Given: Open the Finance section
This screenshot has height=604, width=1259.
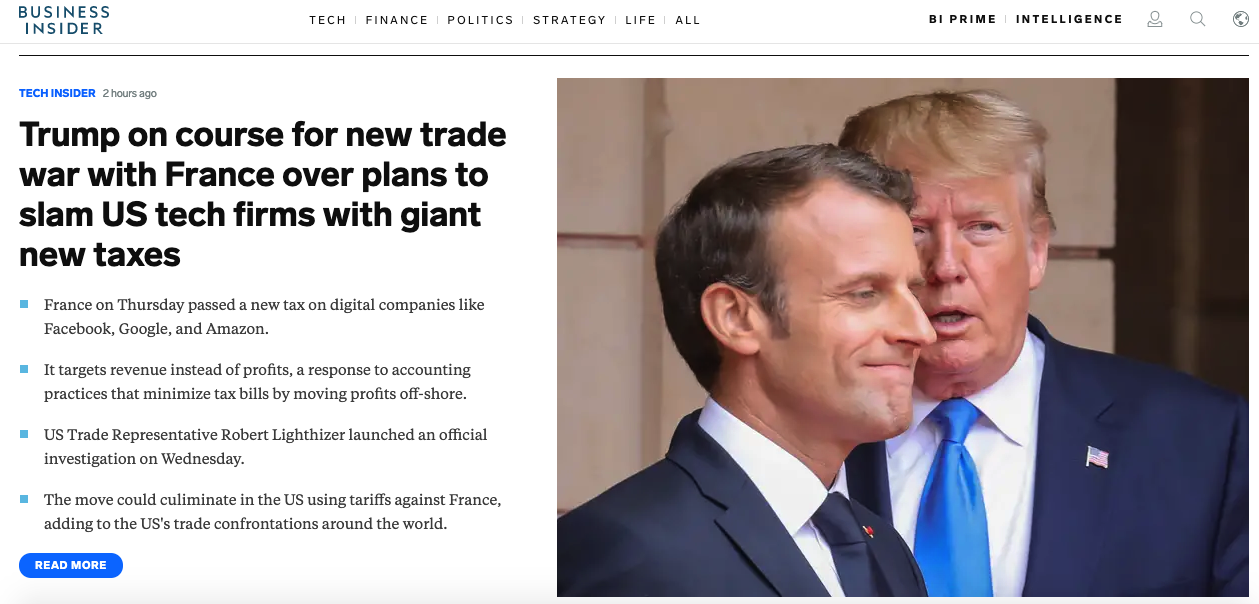Looking at the screenshot, I should 397,20.
